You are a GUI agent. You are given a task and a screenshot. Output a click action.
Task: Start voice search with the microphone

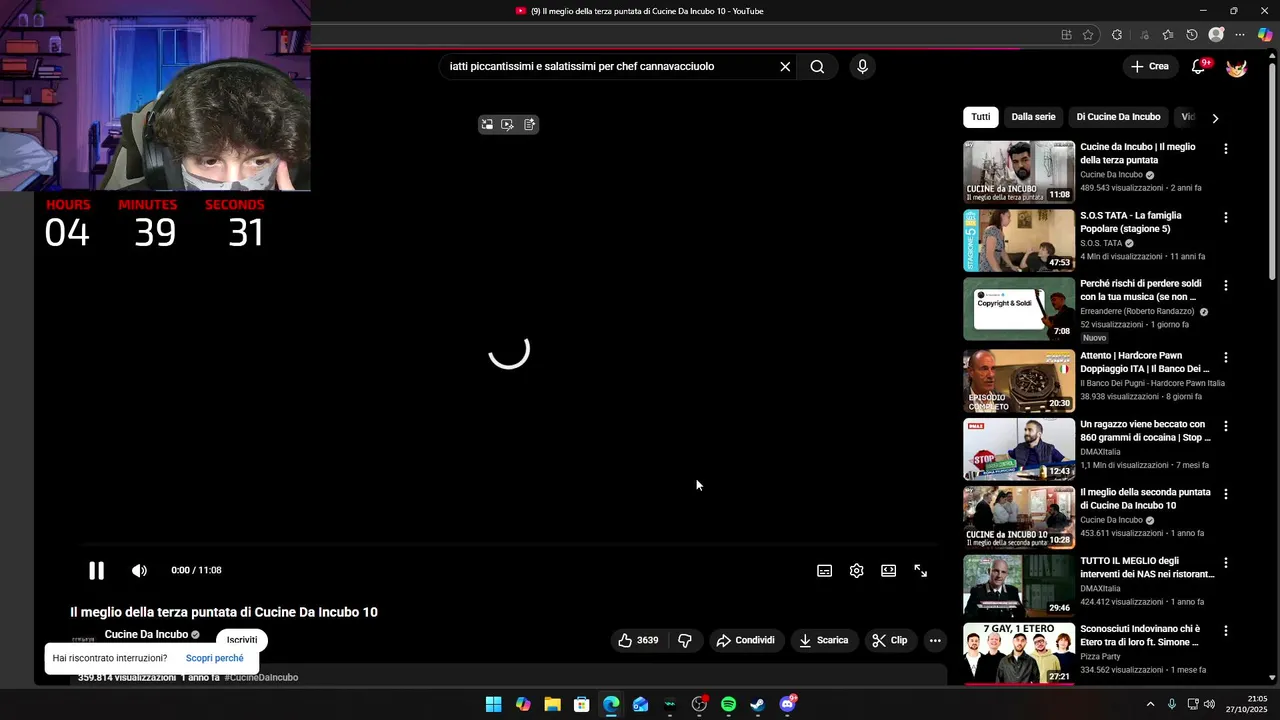point(862,67)
